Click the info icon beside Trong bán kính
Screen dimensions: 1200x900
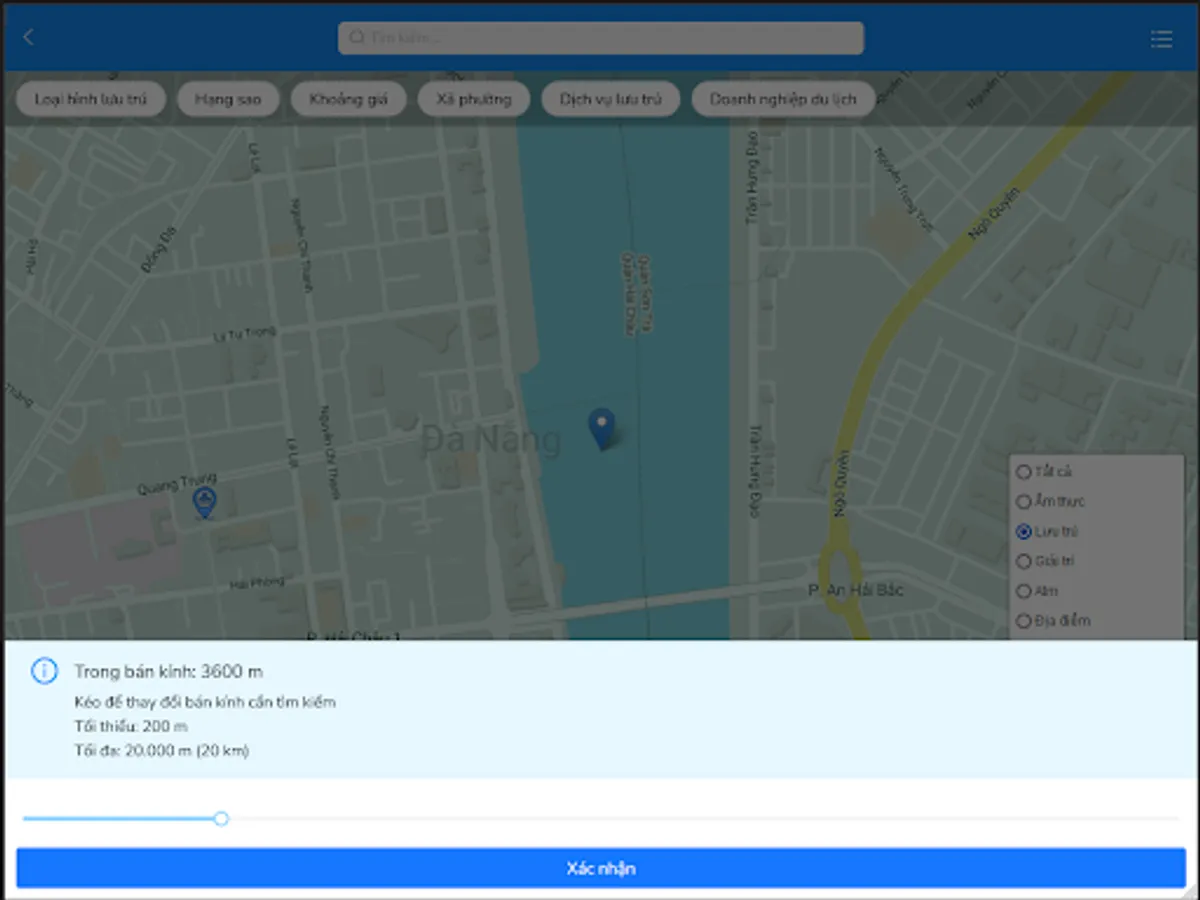pyautogui.click(x=44, y=671)
